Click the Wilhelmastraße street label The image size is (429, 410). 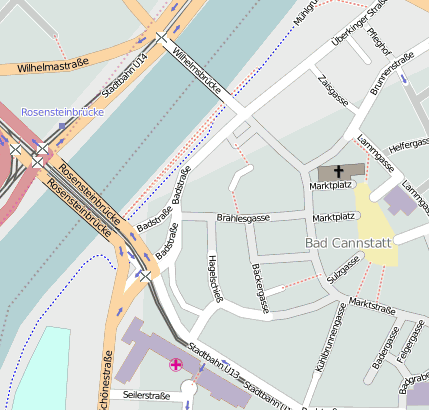(53, 65)
